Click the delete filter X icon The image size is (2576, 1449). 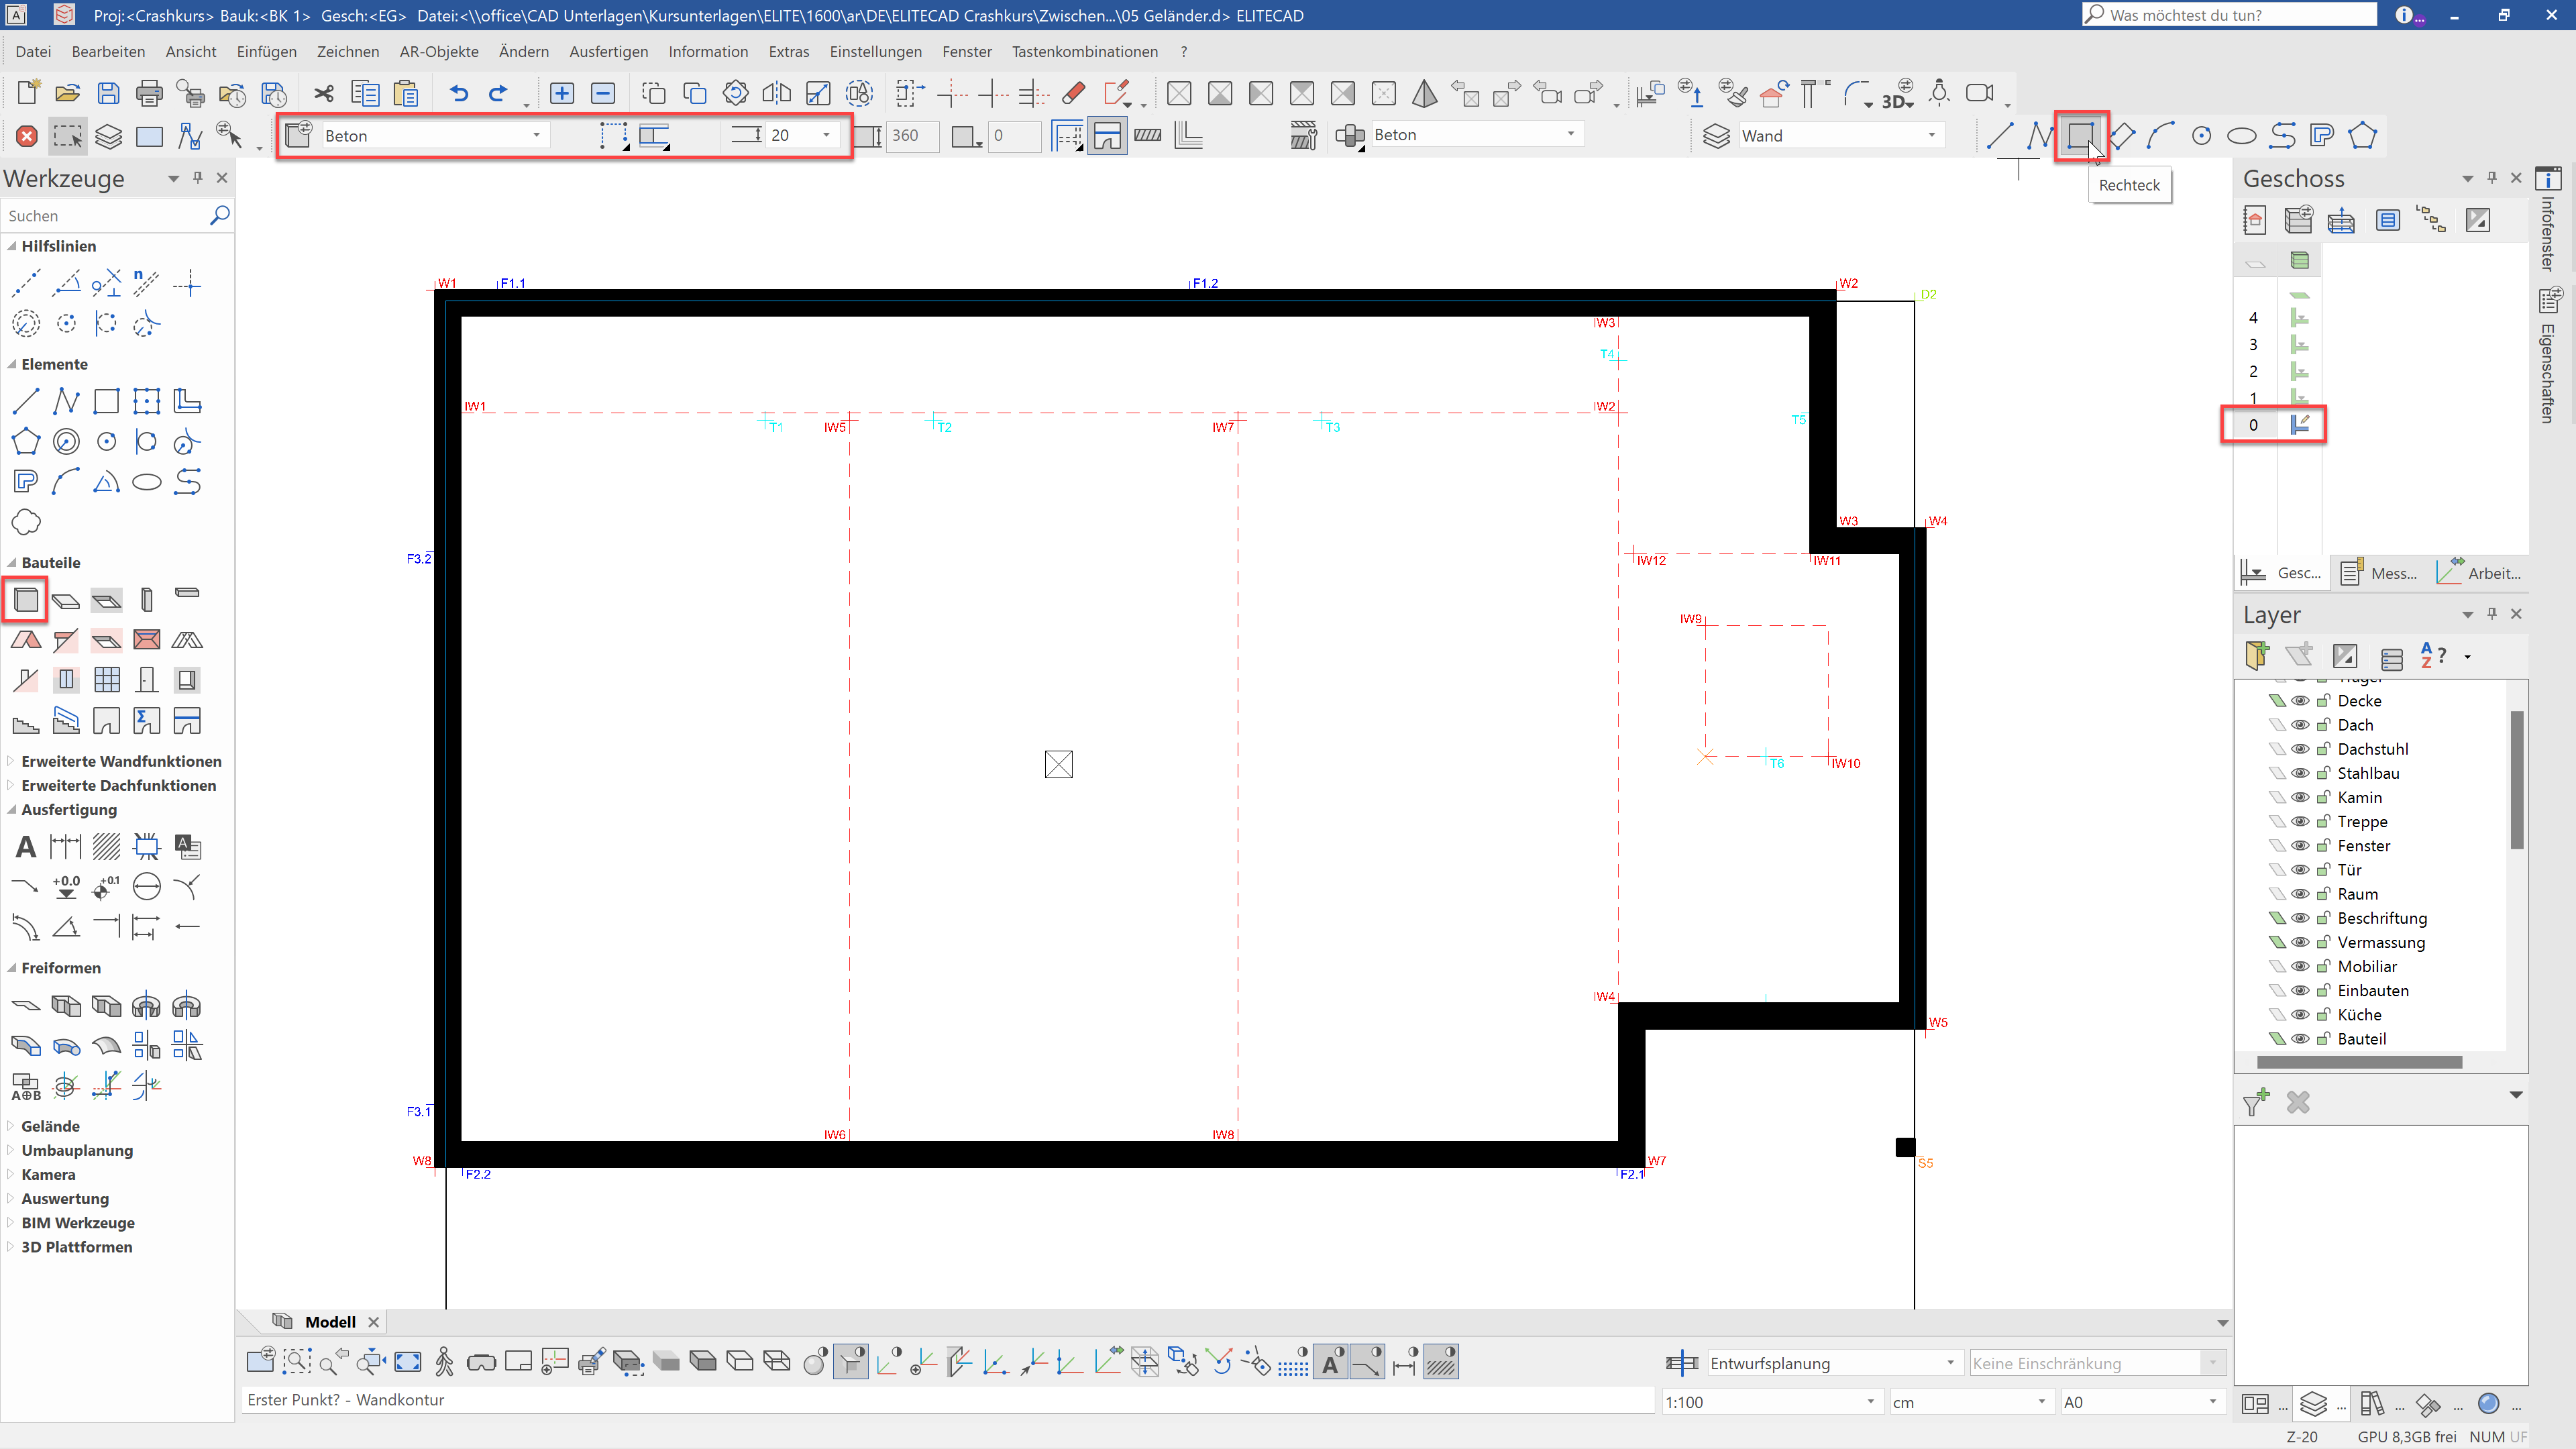(2298, 1102)
